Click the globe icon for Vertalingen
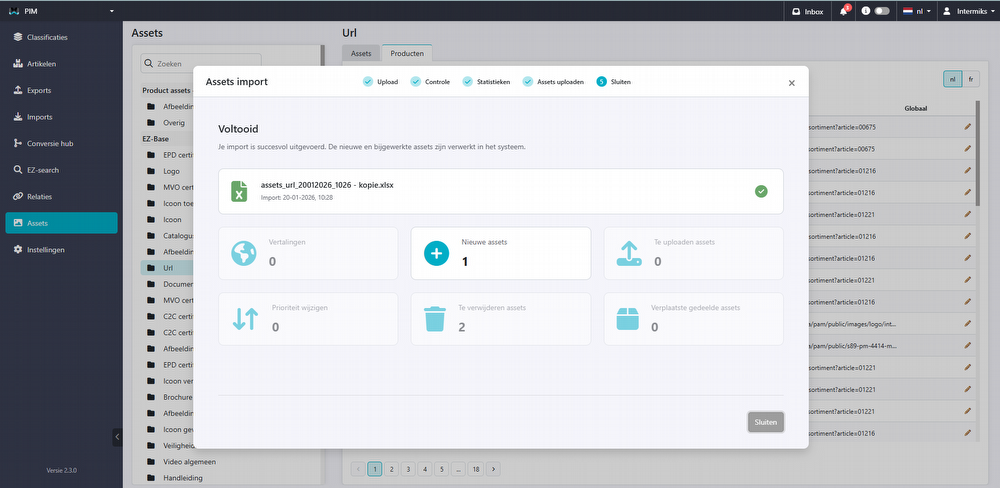1000x488 pixels. coord(244,253)
